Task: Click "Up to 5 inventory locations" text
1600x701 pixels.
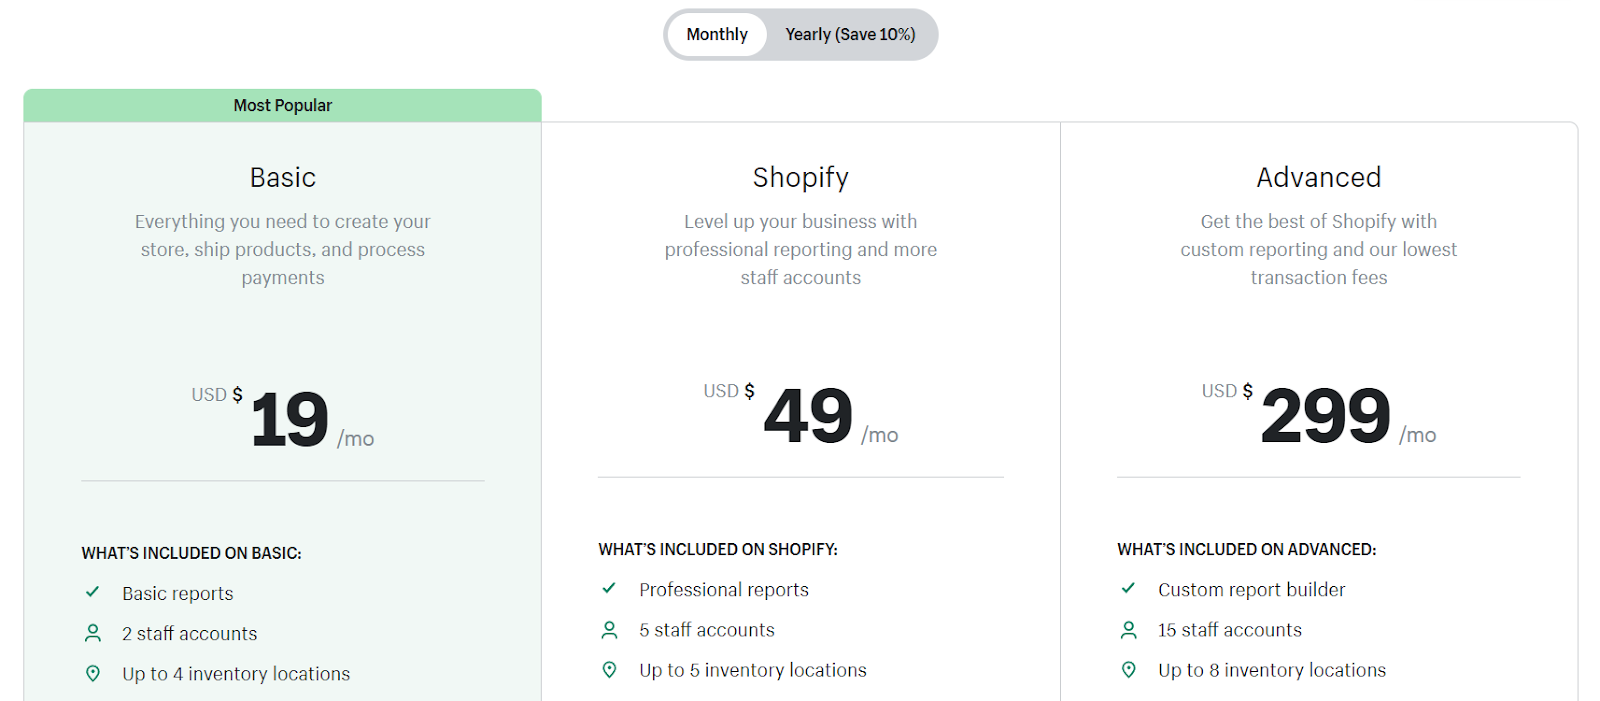Action: 753,670
